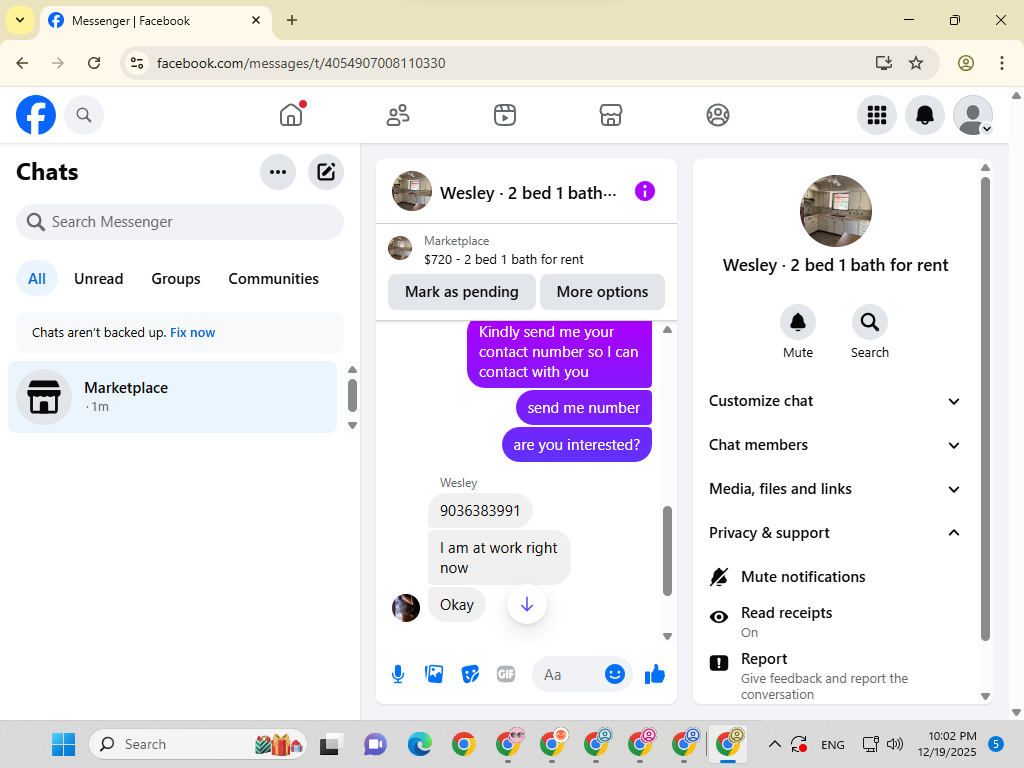This screenshot has width=1024, height=768.
Task: Expand Media, files and links section
Action: (835, 489)
